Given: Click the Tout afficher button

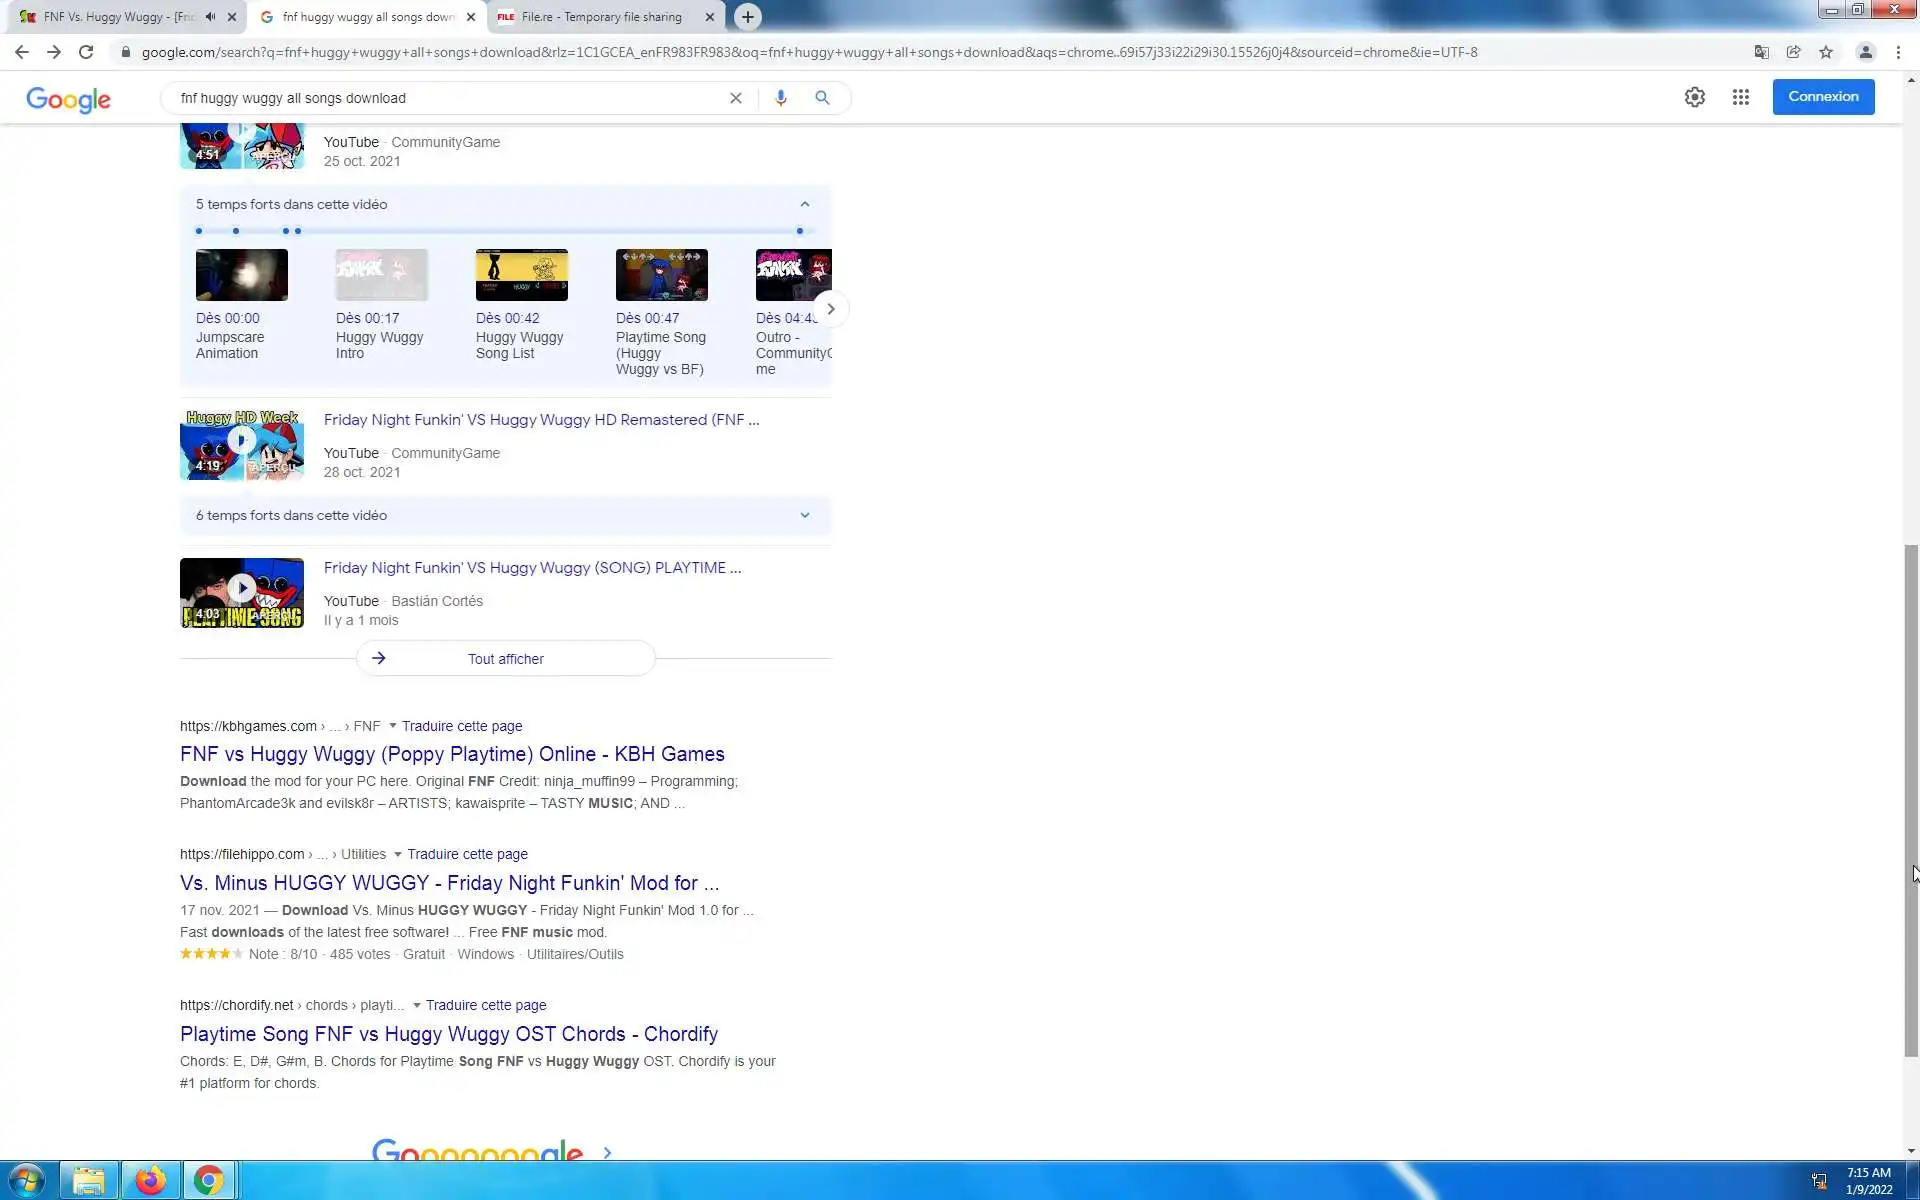Looking at the screenshot, I should pos(505,659).
